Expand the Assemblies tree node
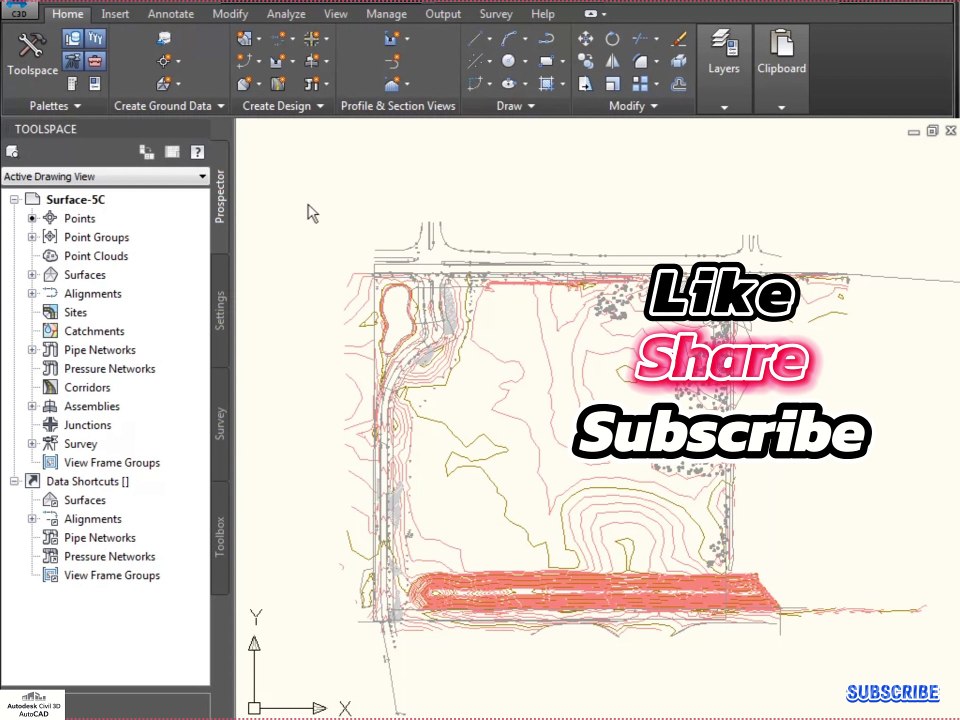960x720 pixels. click(x=32, y=406)
